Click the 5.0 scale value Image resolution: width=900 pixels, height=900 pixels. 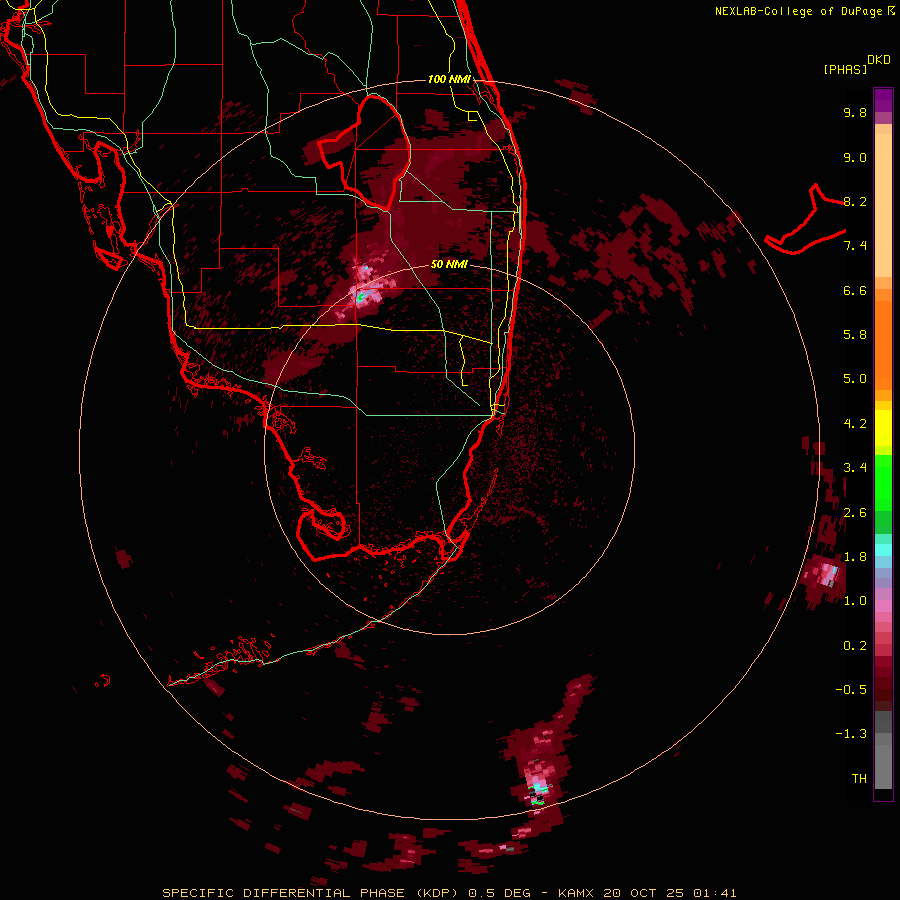(855, 379)
